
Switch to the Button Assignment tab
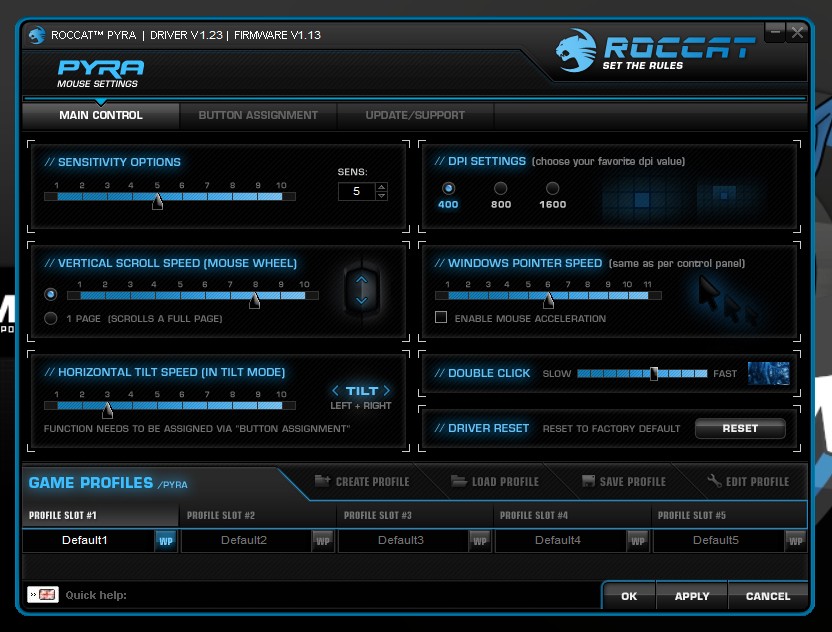point(258,115)
